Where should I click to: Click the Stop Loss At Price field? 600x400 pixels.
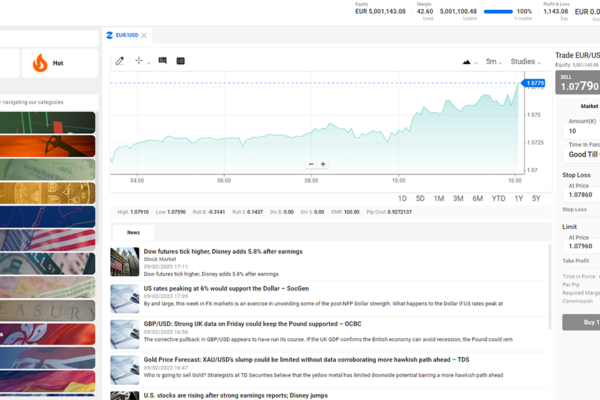coord(579,195)
